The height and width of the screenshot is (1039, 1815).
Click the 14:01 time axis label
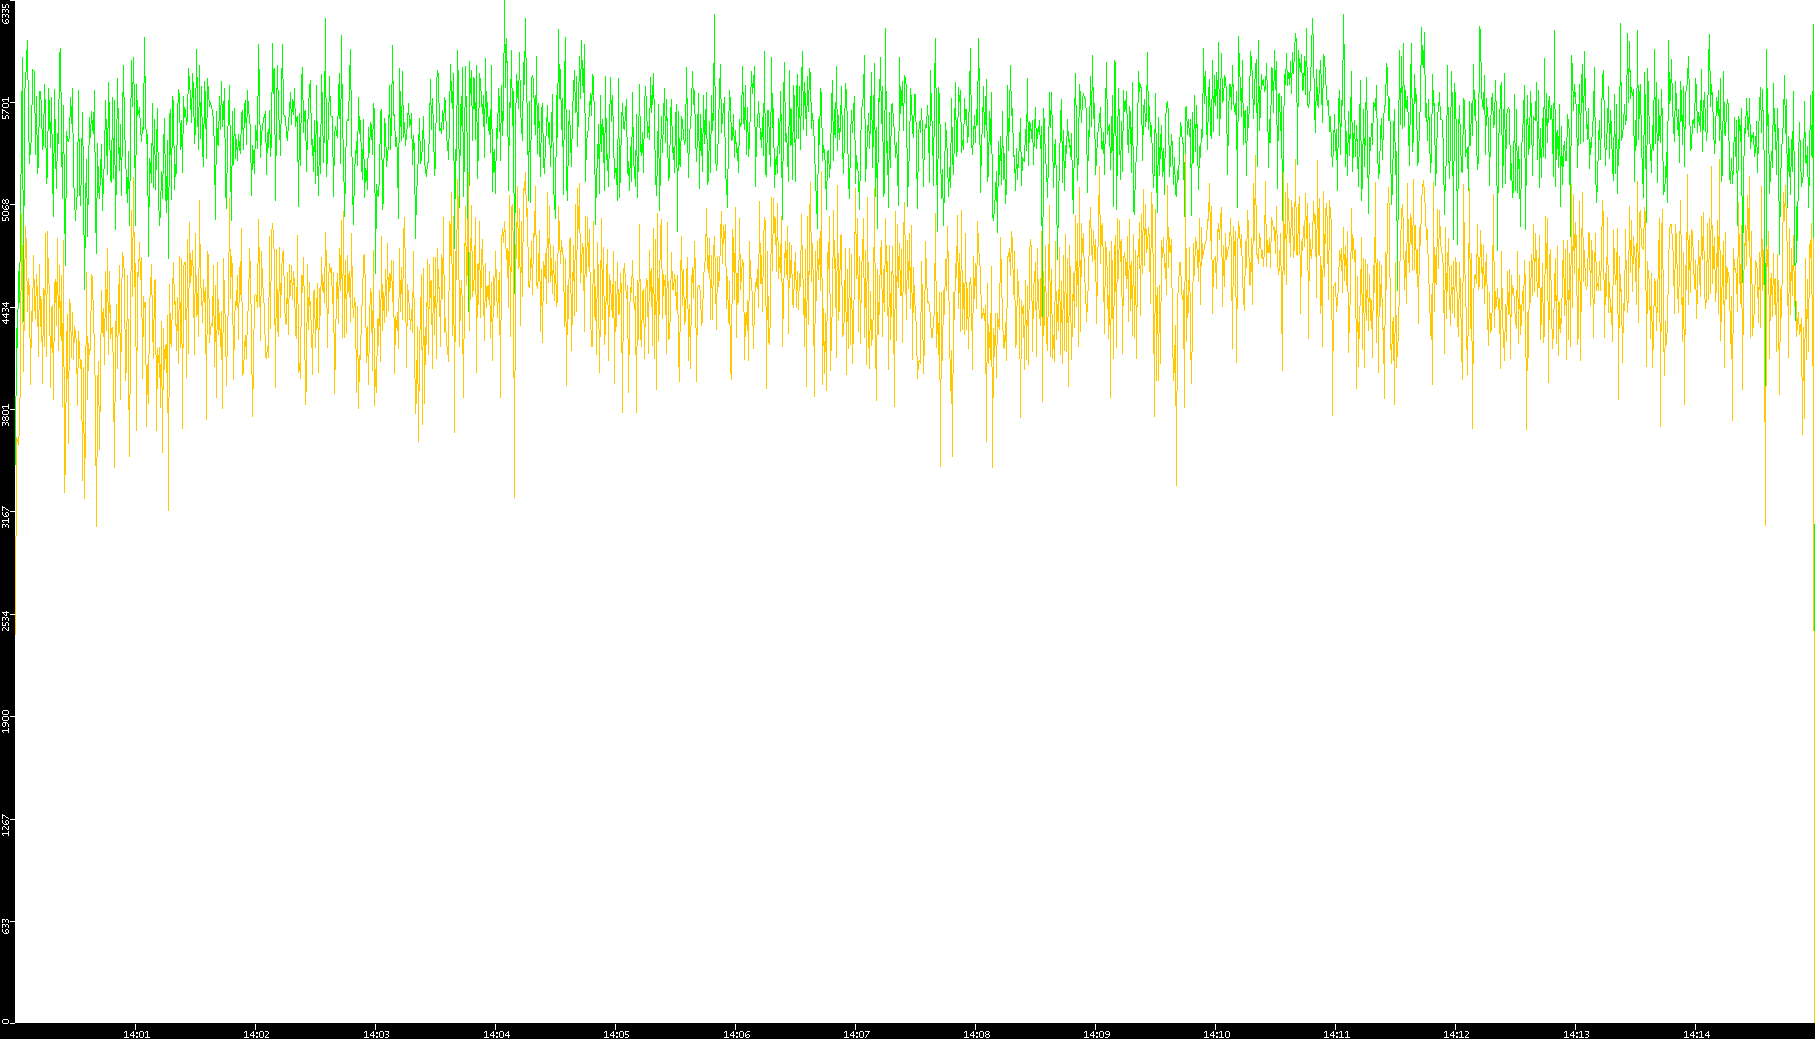[x=136, y=1033]
